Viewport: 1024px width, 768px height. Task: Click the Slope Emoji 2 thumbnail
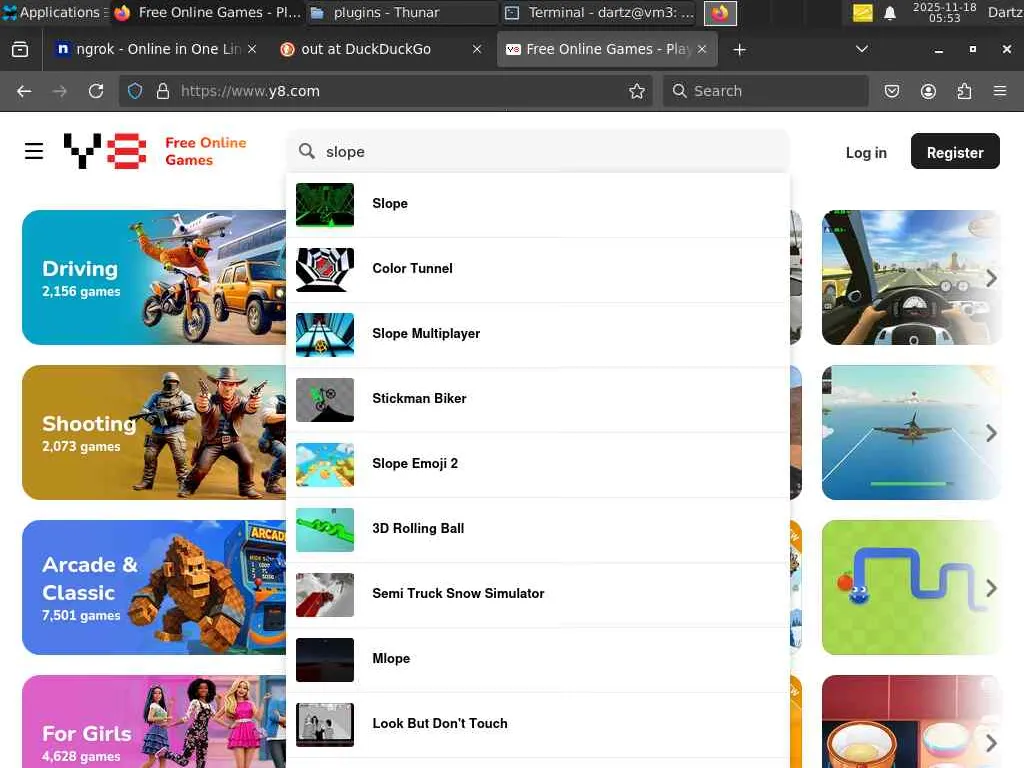325,464
